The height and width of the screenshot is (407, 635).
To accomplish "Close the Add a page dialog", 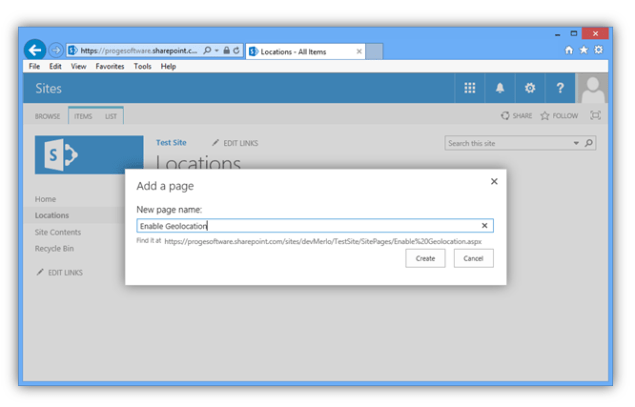I will click(x=494, y=182).
